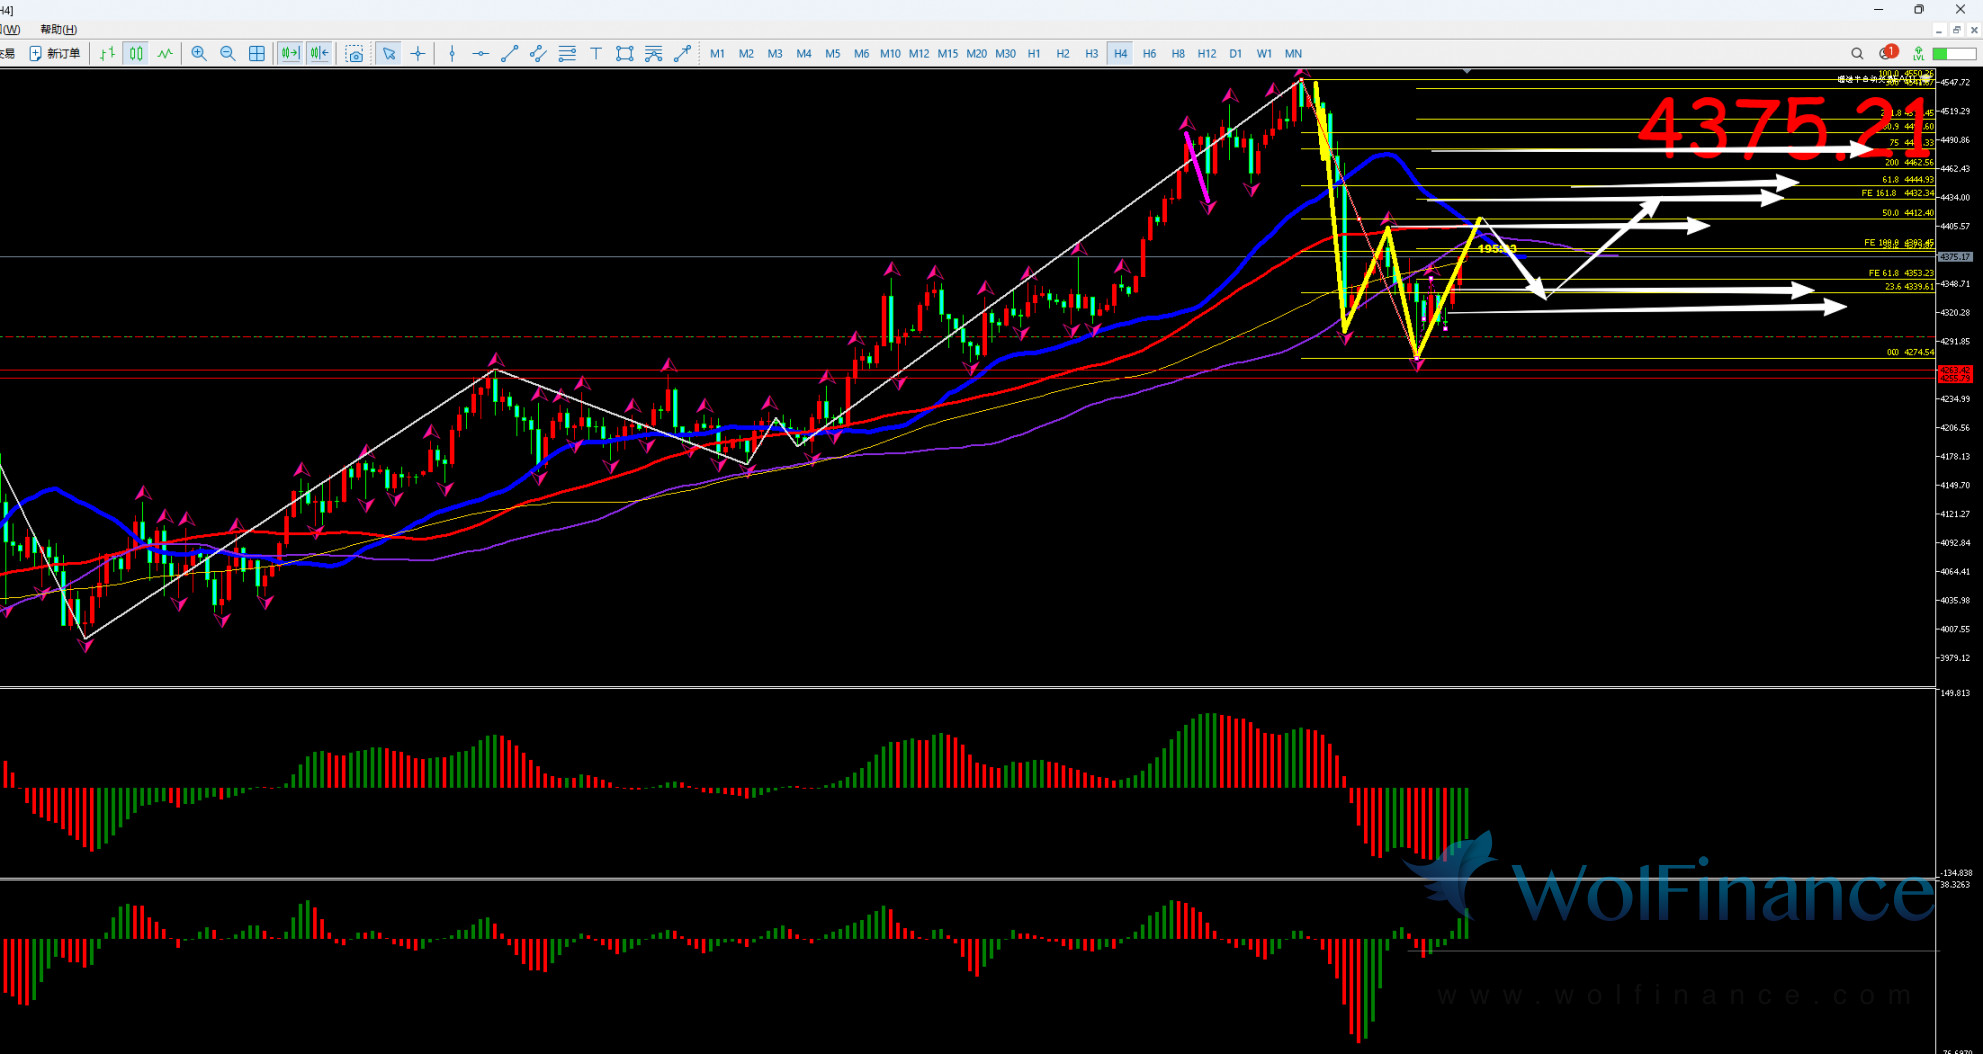Switch to line chart mode
This screenshot has height=1054, width=1983.
pos(165,54)
